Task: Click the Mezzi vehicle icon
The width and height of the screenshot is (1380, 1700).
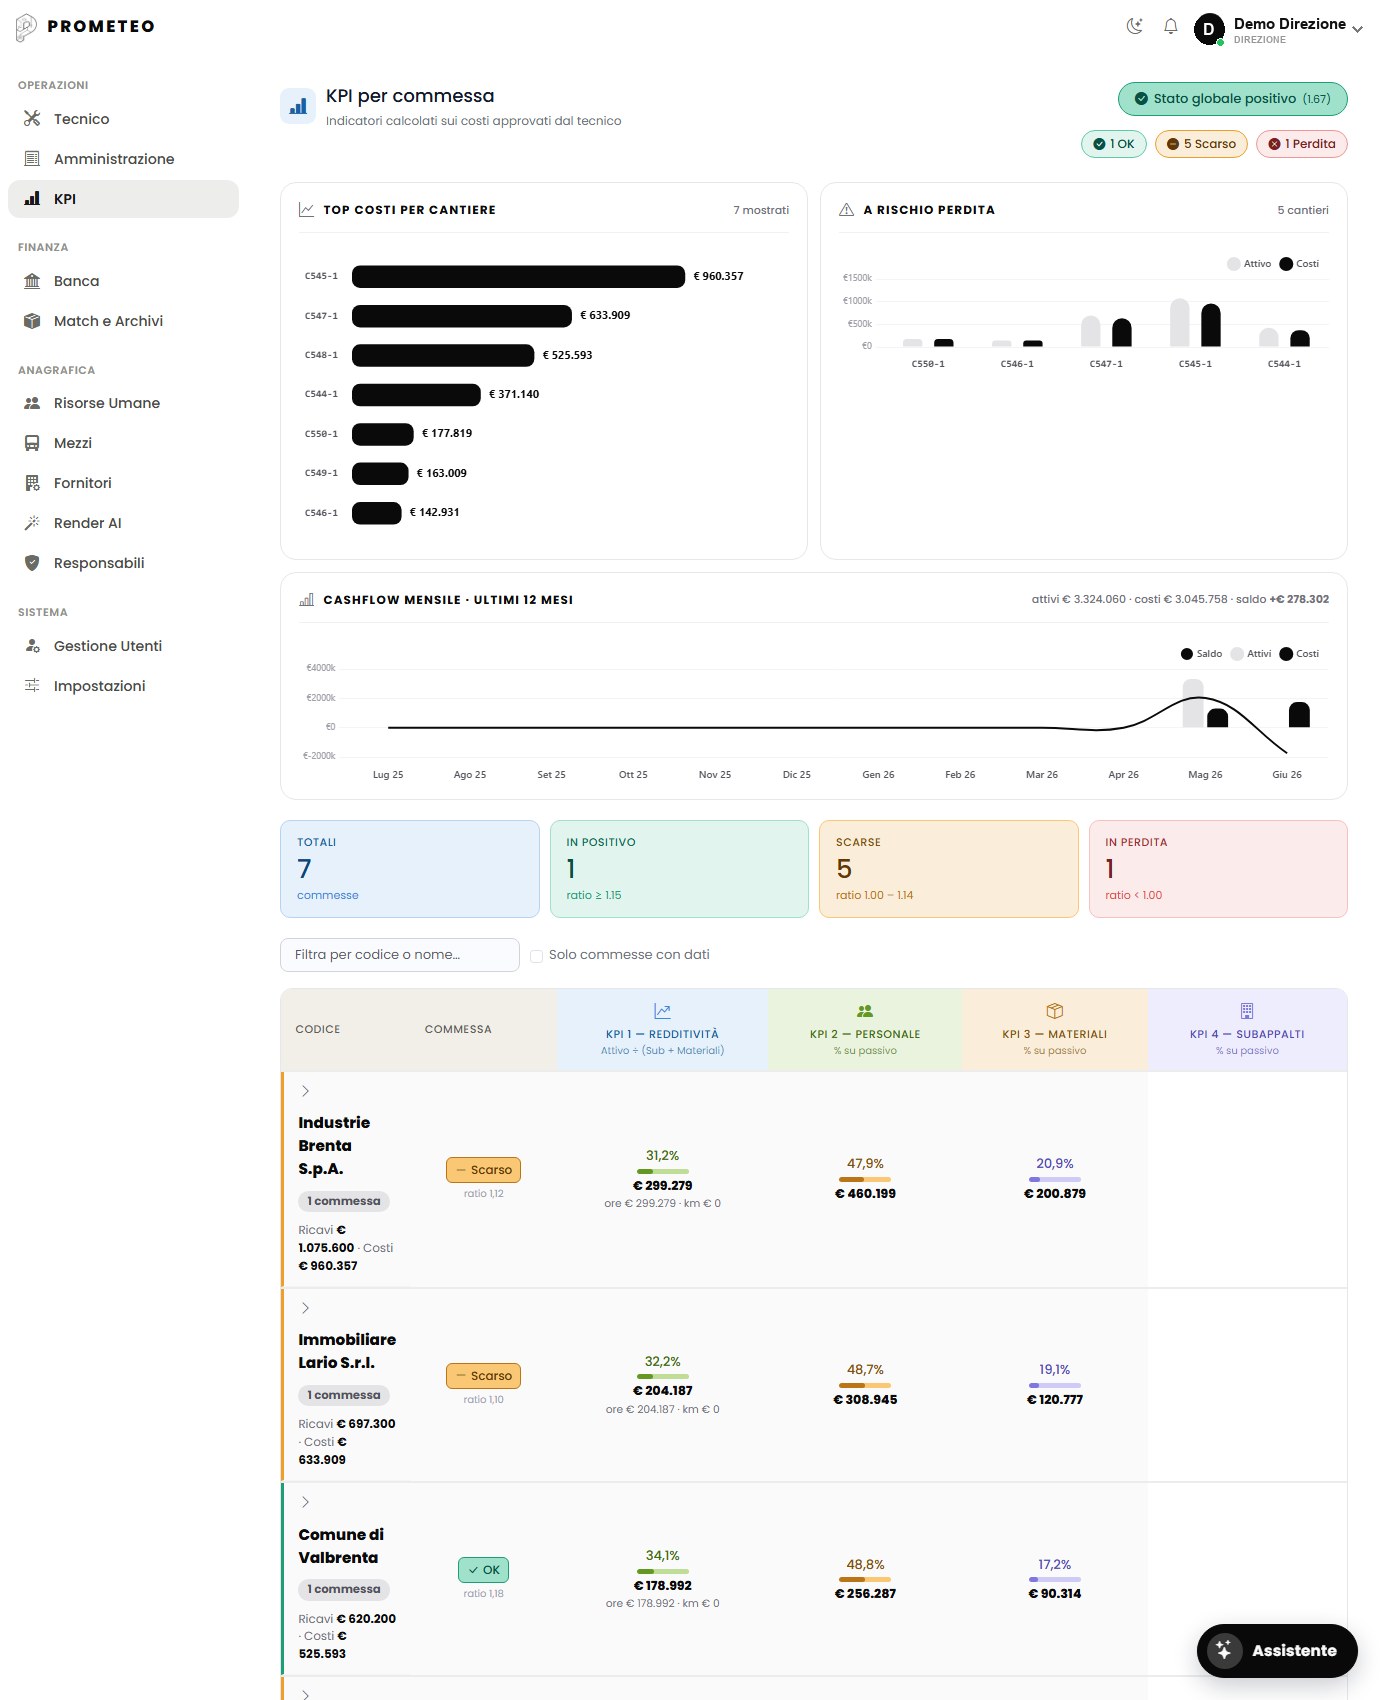Action: (x=32, y=443)
